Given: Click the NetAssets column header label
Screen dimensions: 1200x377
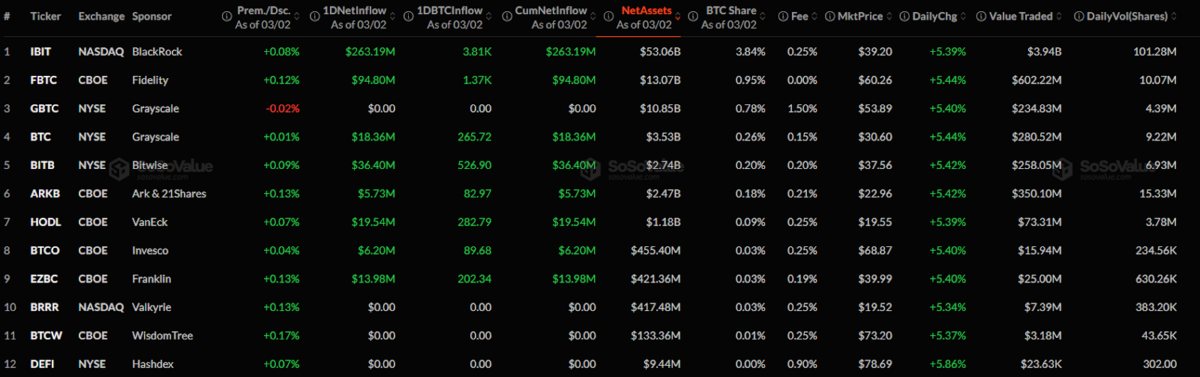Looking at the screenshot, I should [x=646, y=11].
